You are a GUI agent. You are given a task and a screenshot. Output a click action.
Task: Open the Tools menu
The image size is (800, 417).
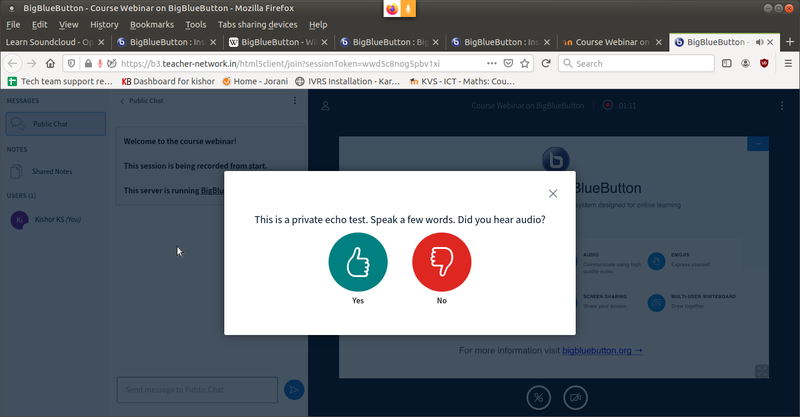click(x=195, y=24)
